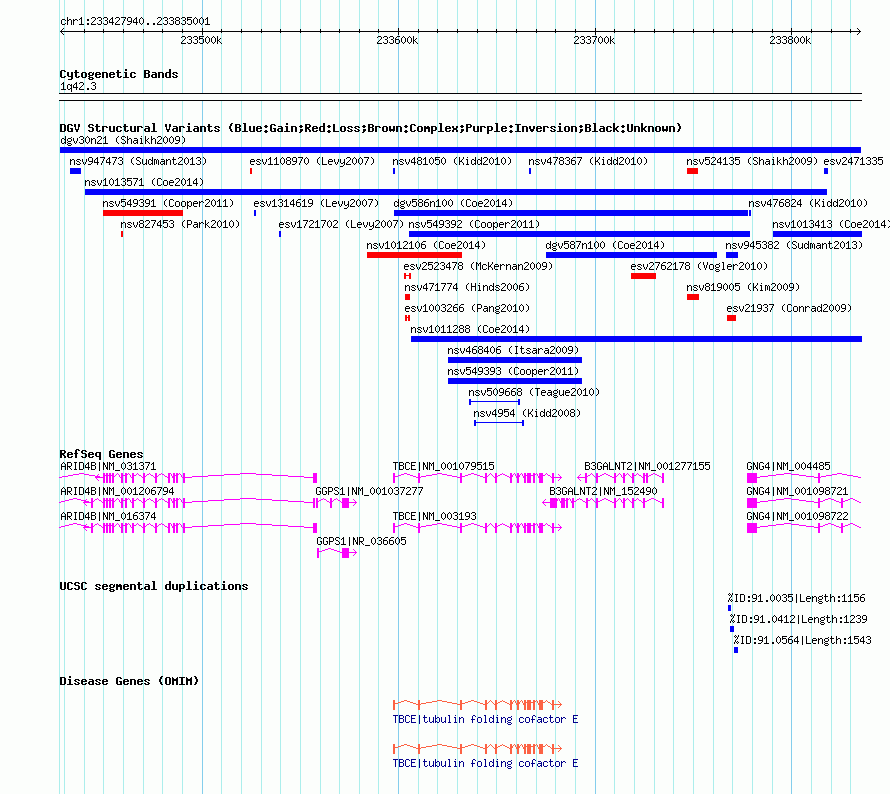Click the nsv819005 (Kim2009) label
This screenshot has width=890, height=794.
tap(743, 287)
